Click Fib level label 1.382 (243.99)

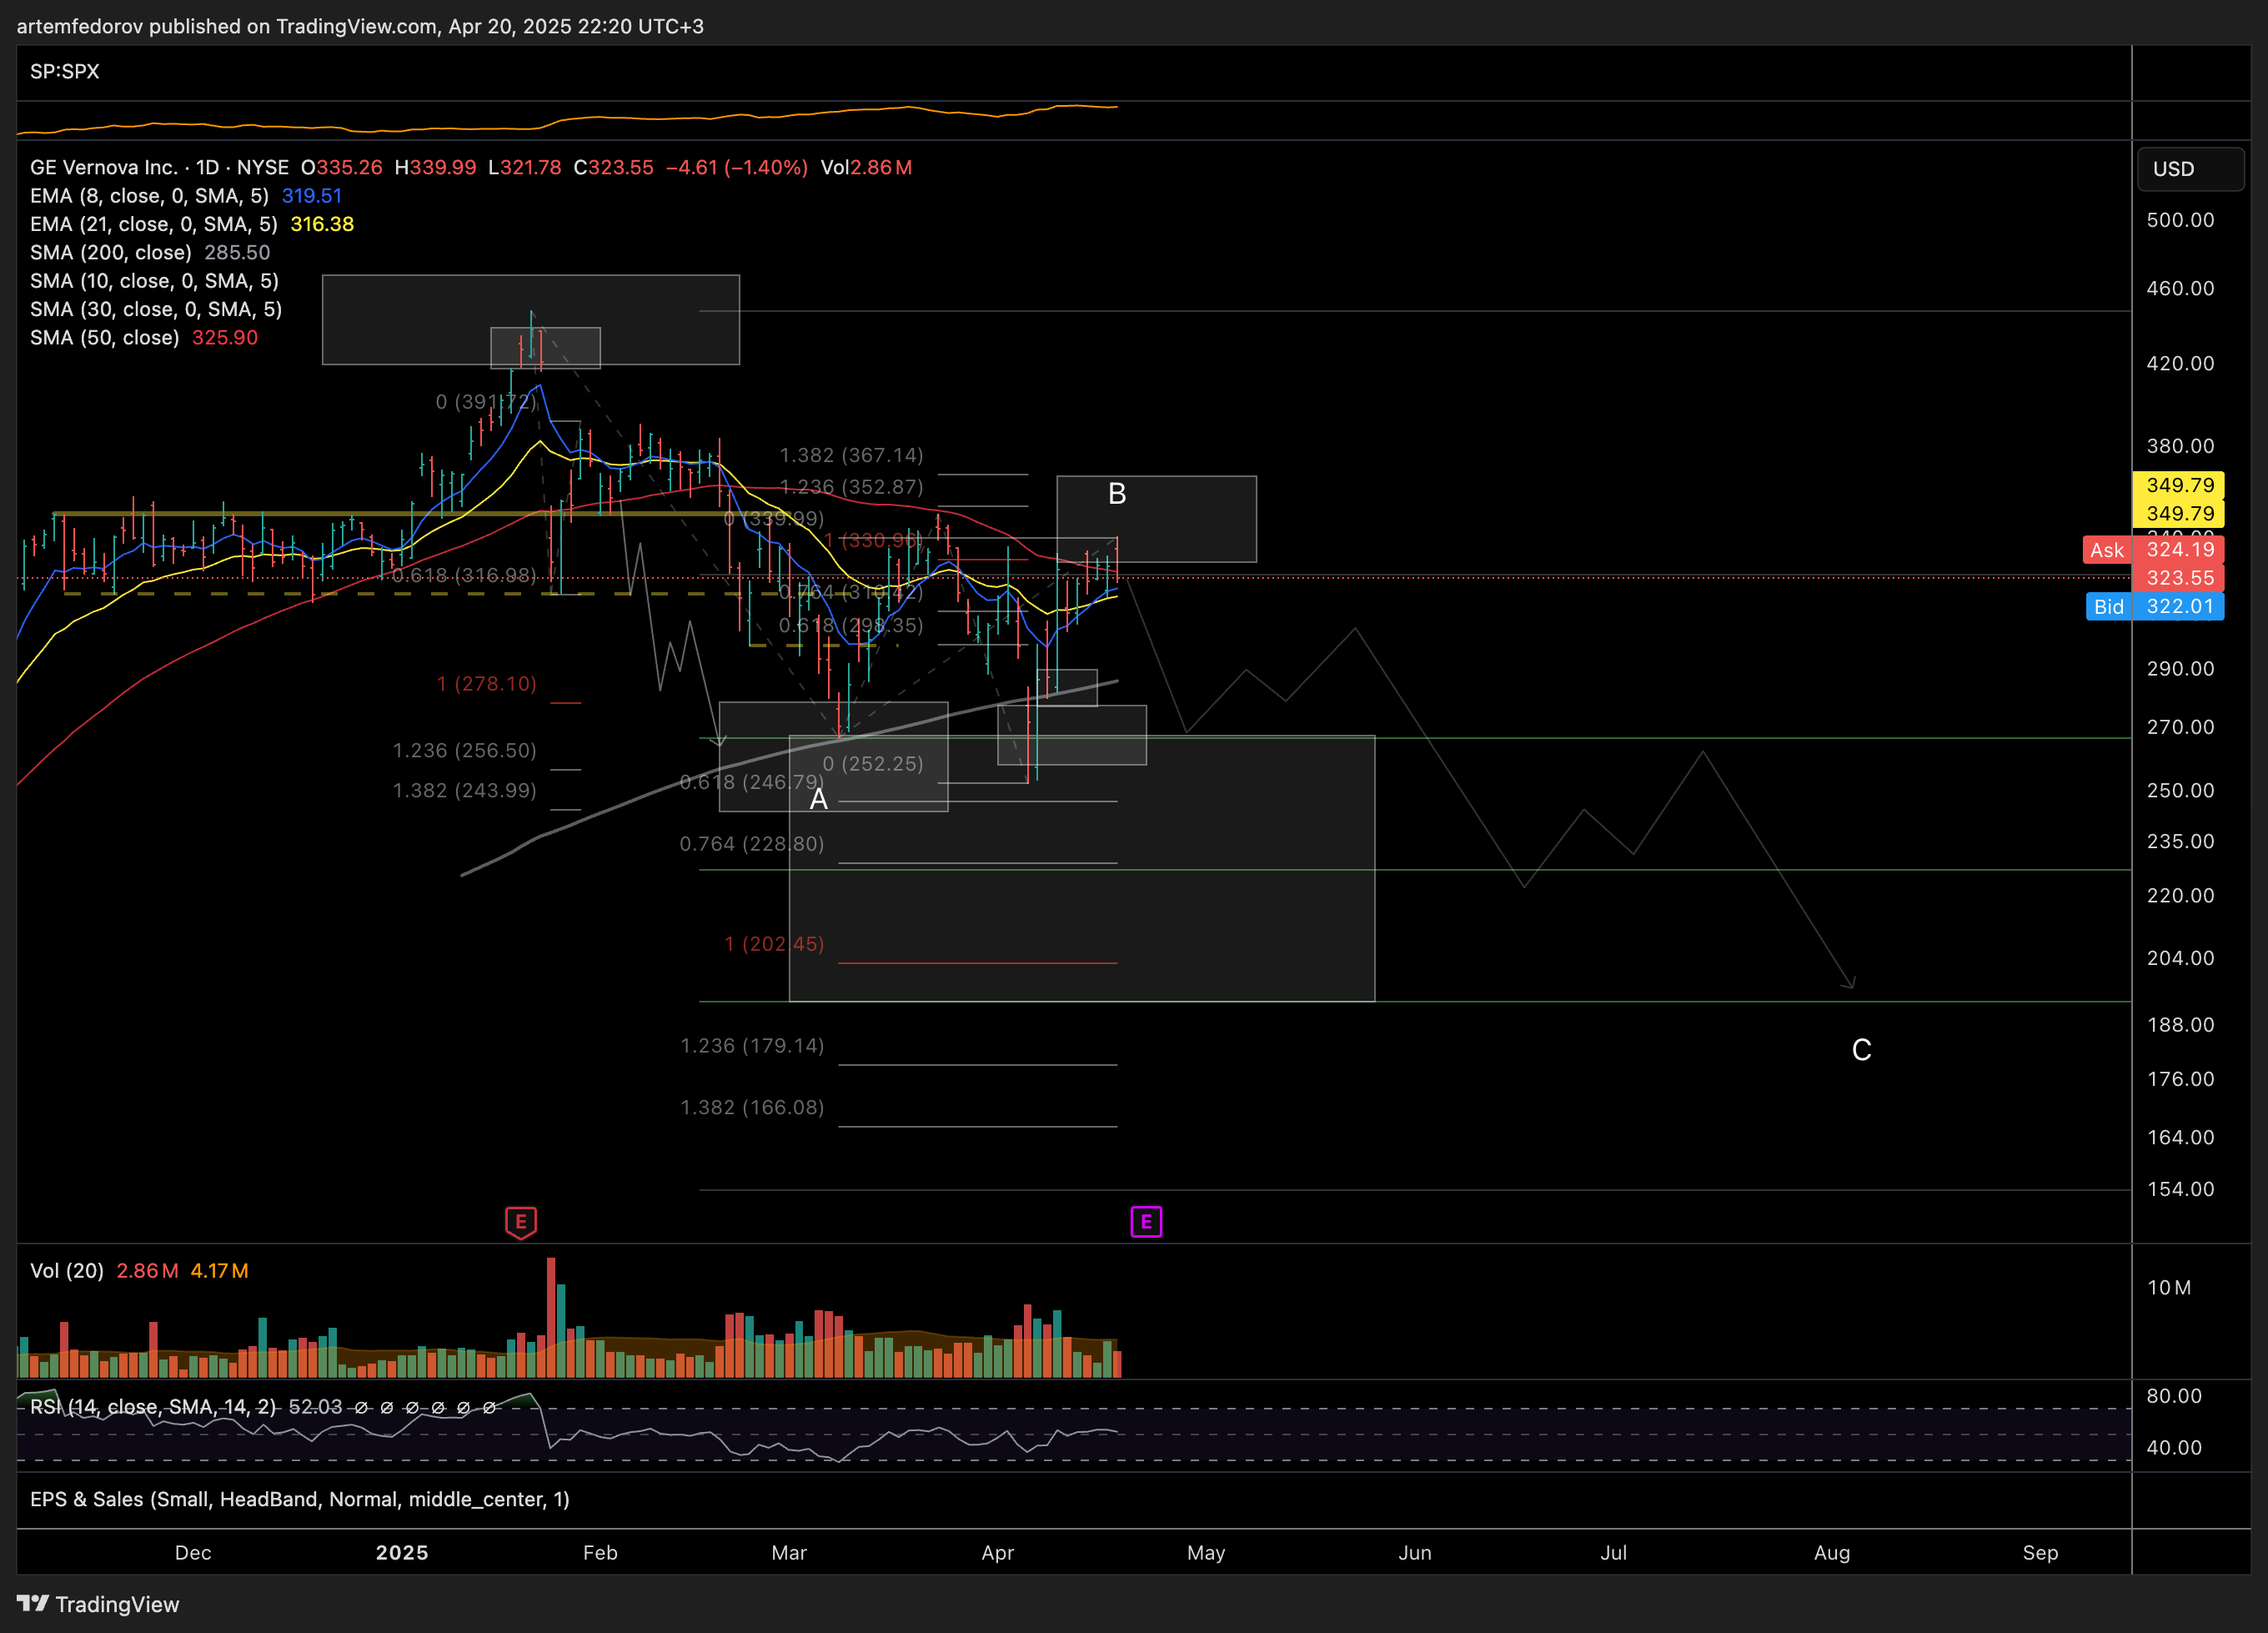(464, 790)
